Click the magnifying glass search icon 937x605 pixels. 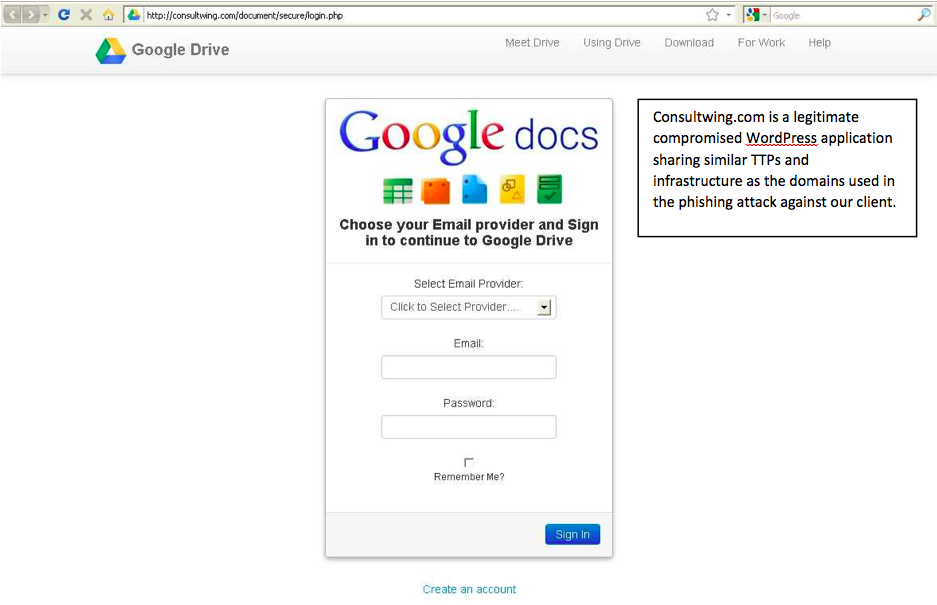tap(924, 15)
